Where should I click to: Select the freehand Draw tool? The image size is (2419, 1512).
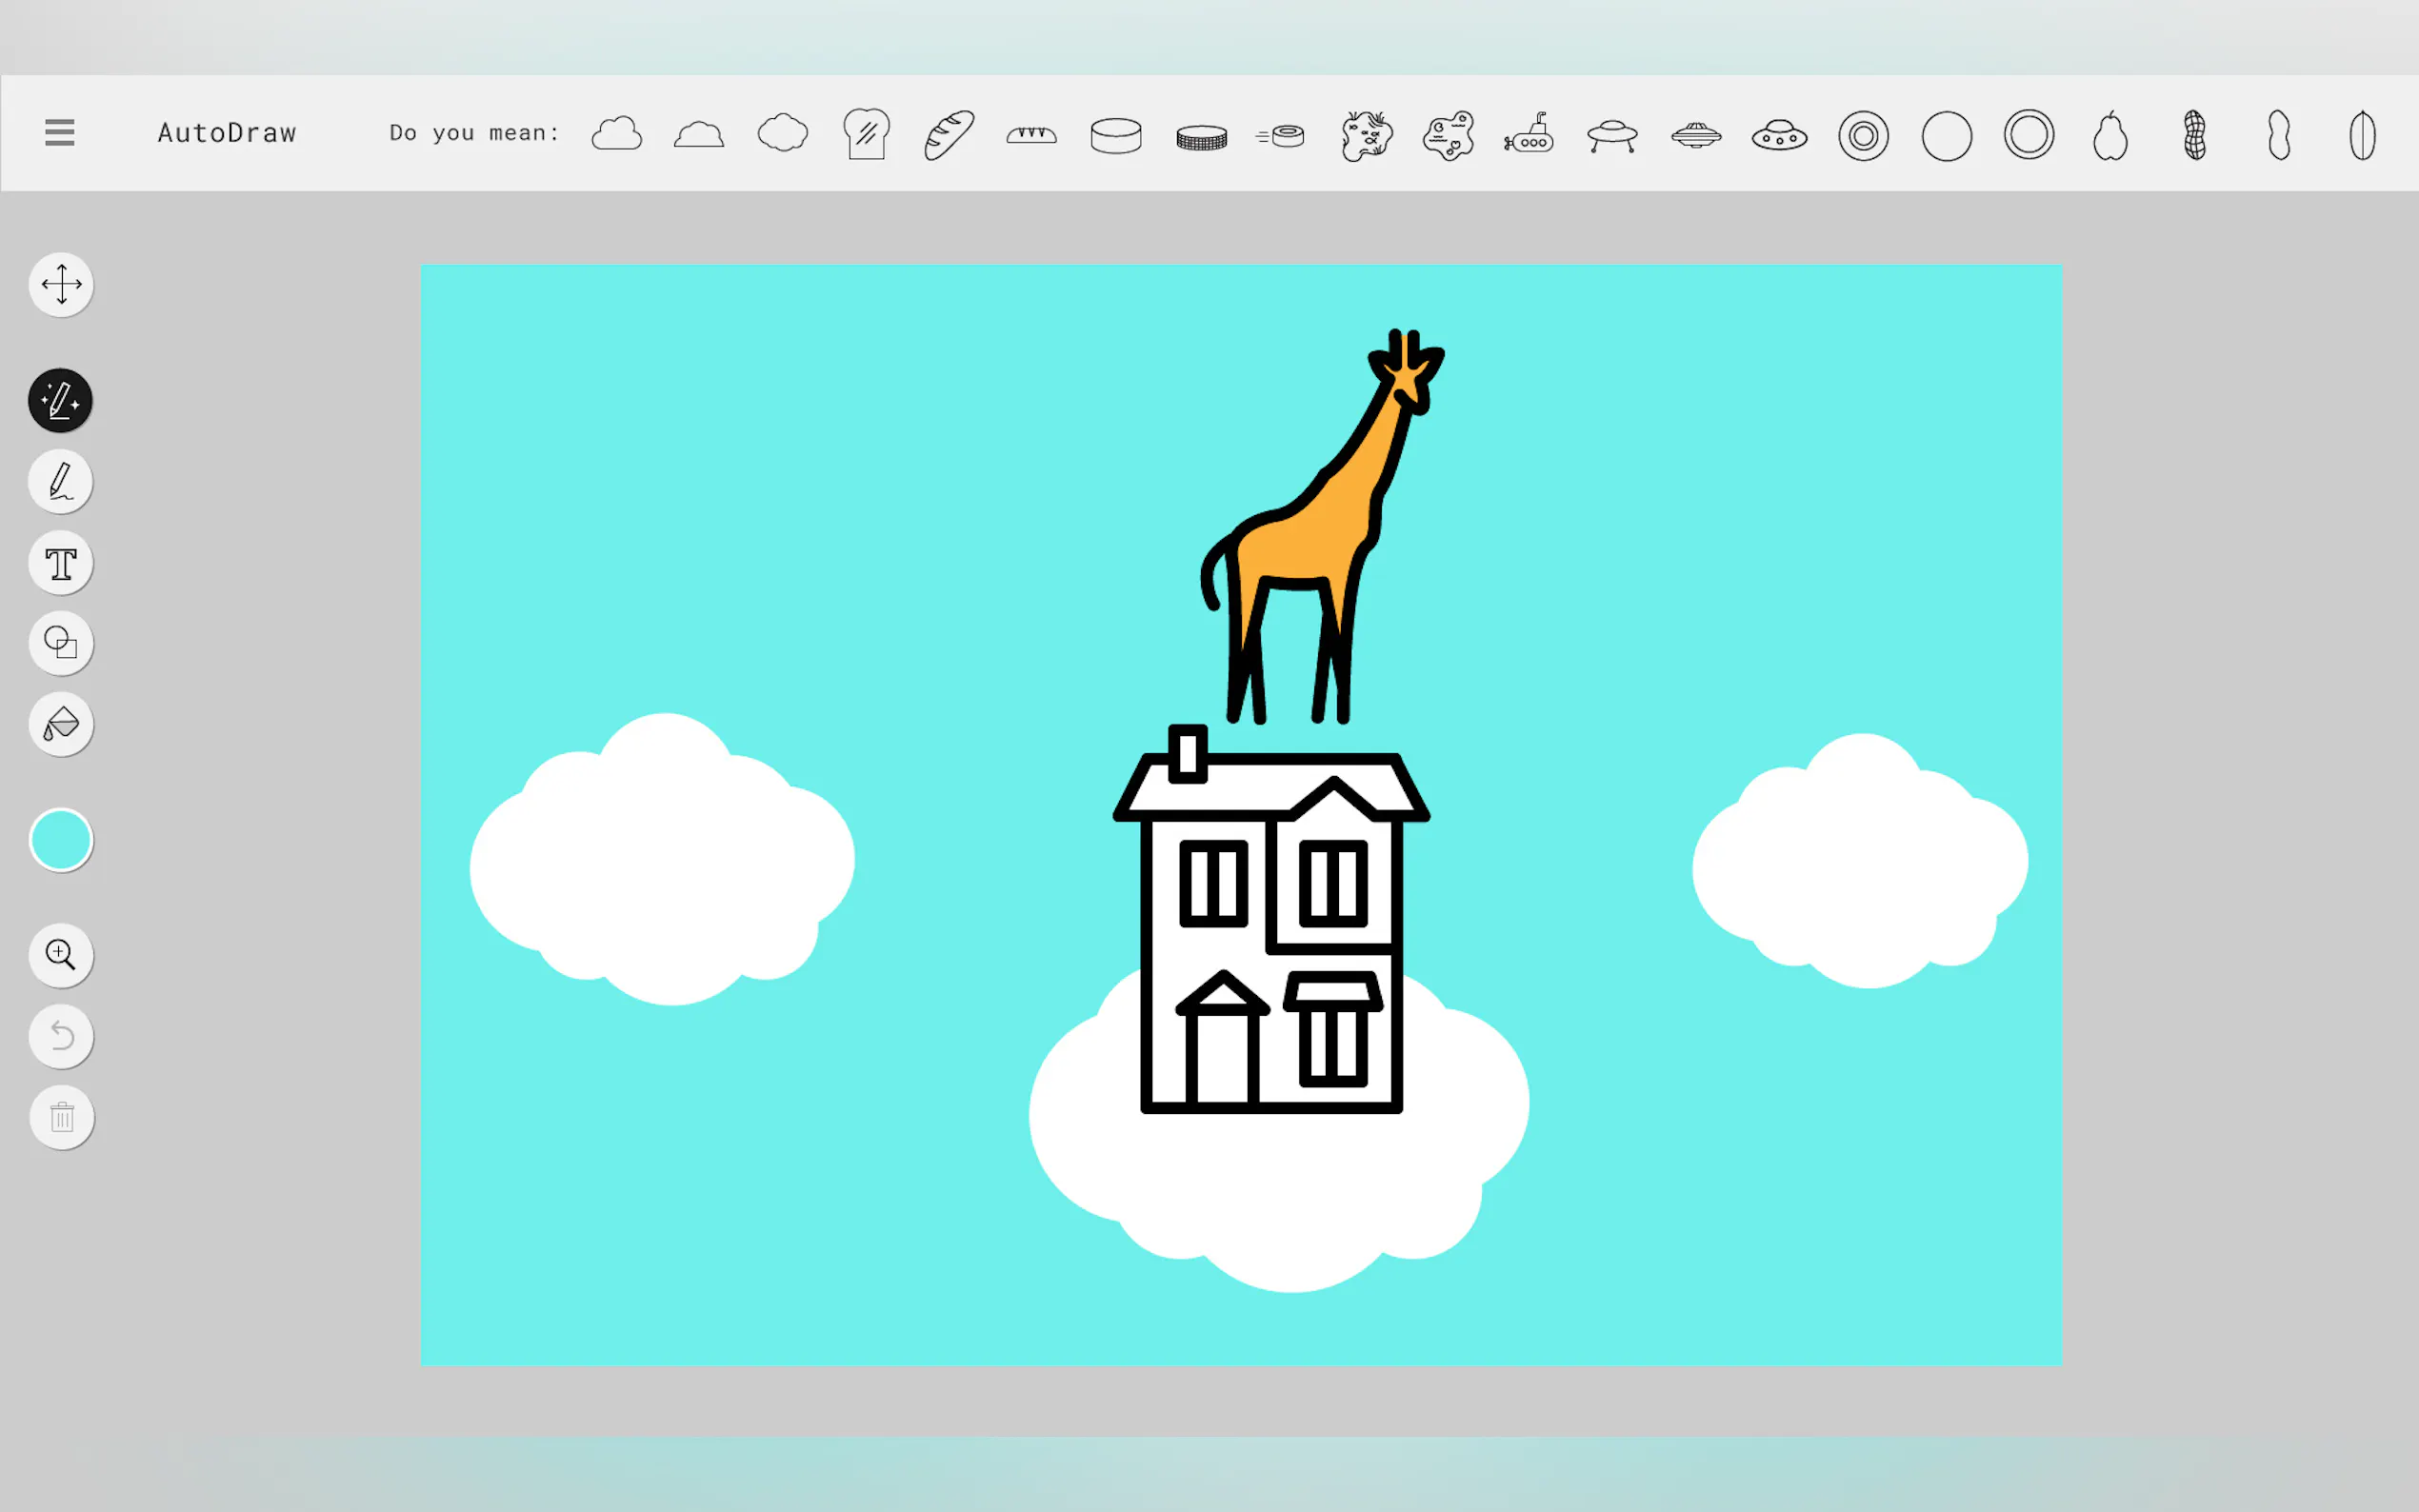point(61,482)
